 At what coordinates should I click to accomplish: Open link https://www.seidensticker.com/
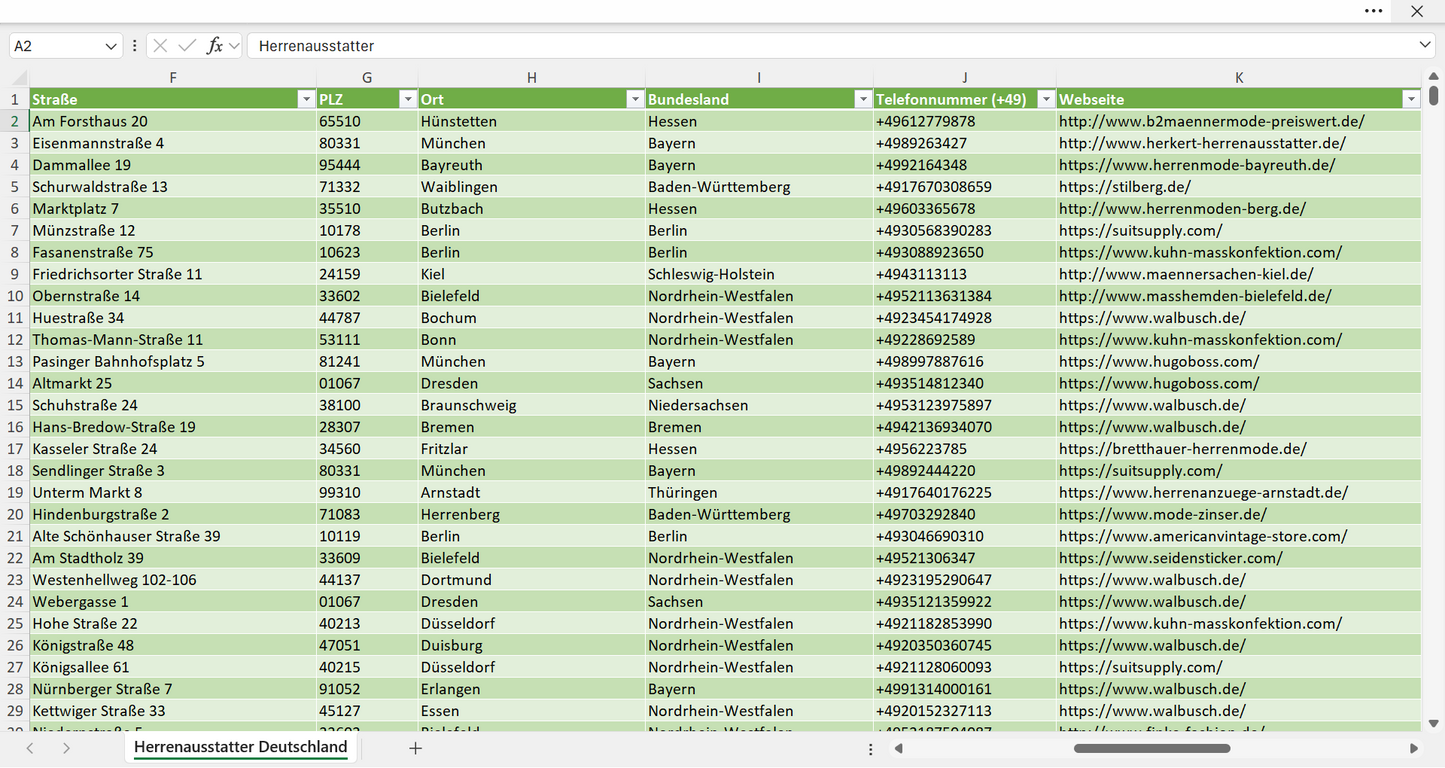point(1171,558)
